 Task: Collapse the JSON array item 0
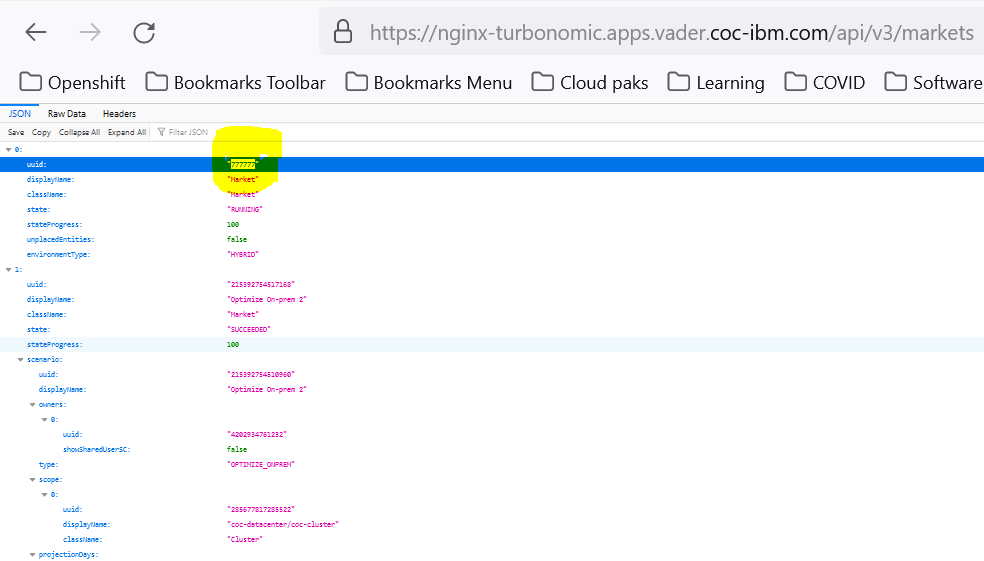click(8, 149)
